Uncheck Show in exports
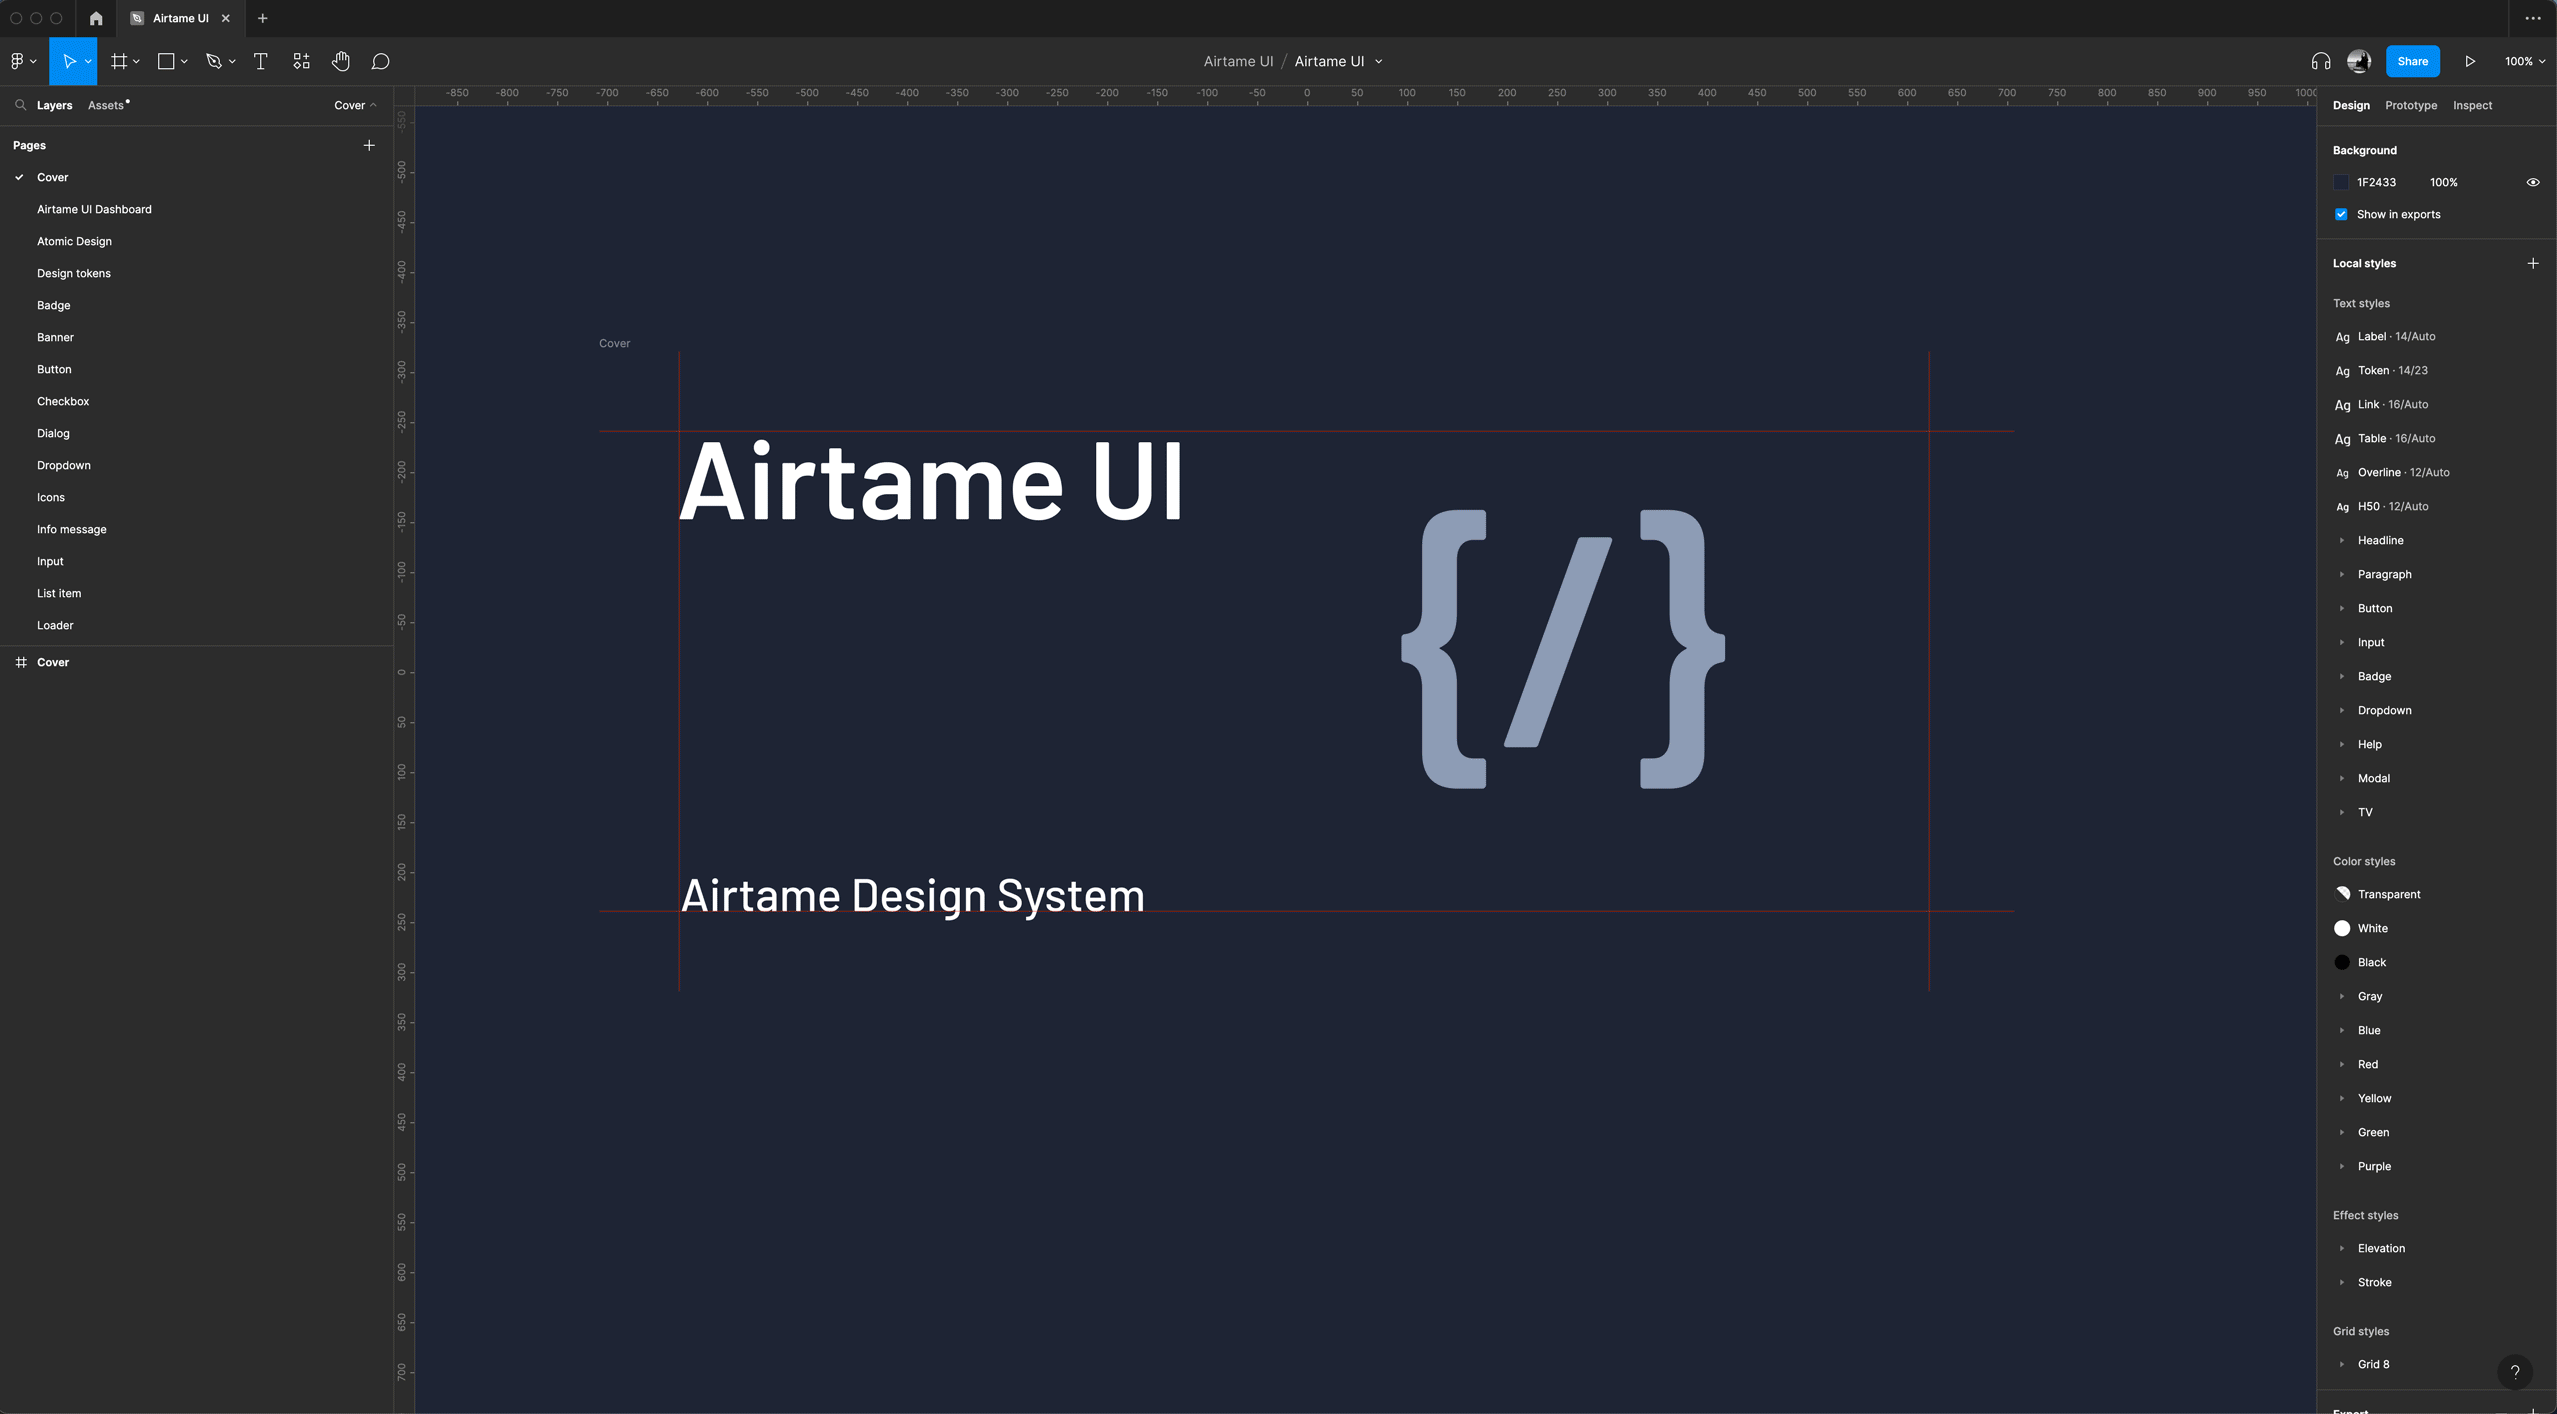 click(2342, 214)
